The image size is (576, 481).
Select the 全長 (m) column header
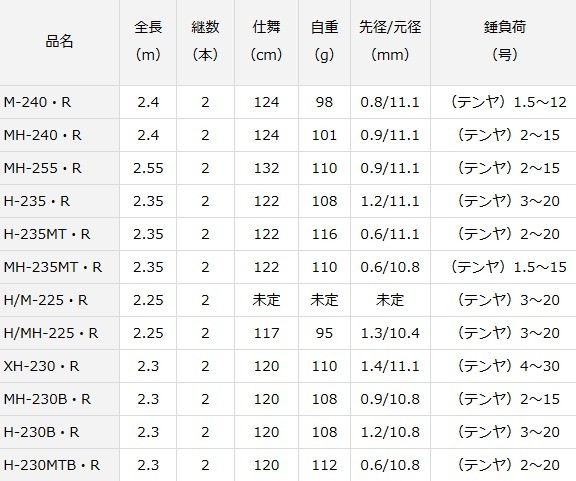coord(148,42)
